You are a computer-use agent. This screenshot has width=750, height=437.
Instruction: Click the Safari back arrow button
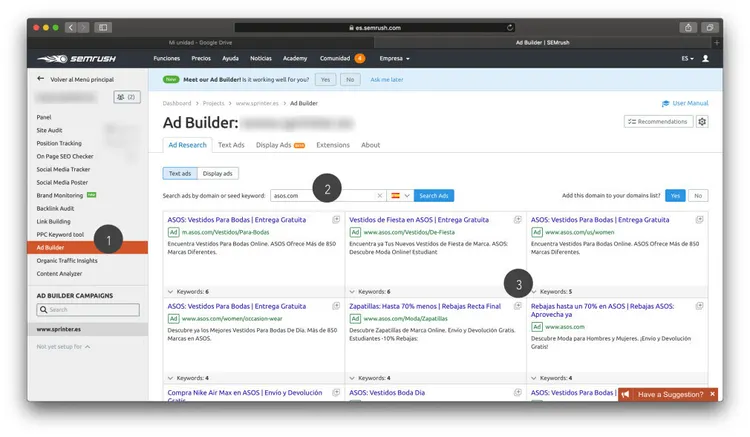tap(71, 27)
